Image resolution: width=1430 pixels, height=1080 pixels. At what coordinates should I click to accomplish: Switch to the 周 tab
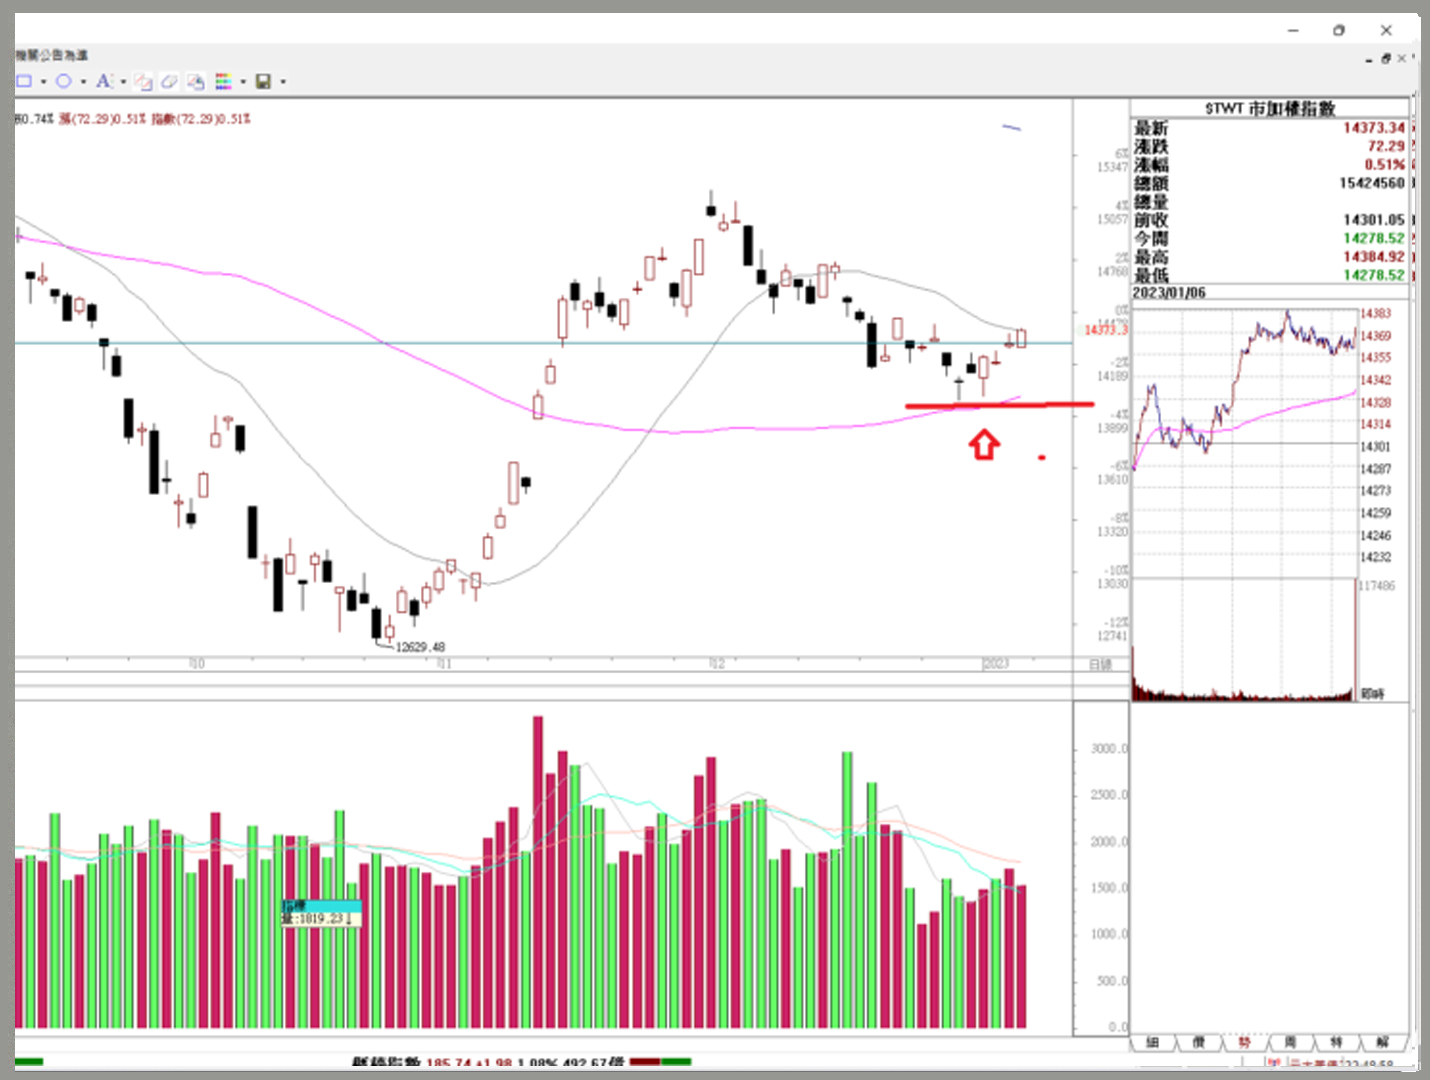[1290, 1042]
